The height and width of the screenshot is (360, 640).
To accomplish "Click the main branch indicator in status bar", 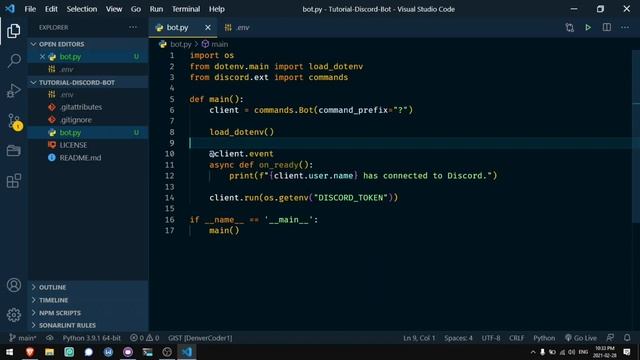I will 23,338.
